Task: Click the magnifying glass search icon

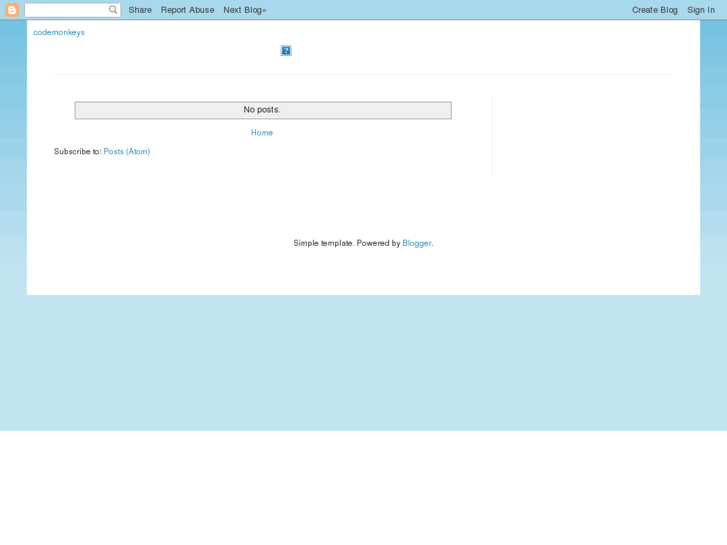Action: click(x=113, y=10)
